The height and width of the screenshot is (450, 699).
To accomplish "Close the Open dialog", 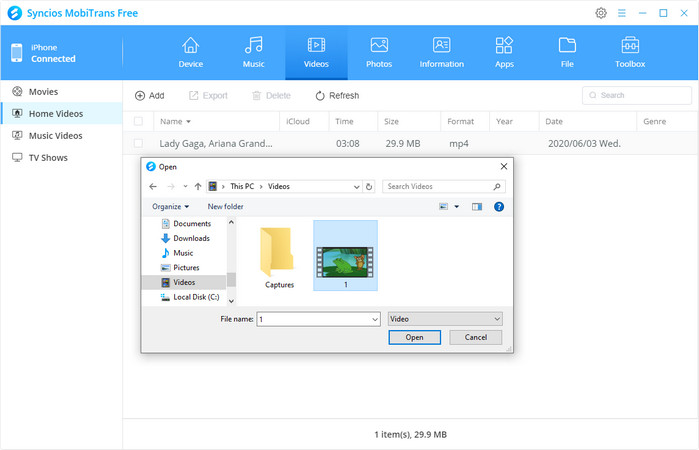I will point(504,166).
